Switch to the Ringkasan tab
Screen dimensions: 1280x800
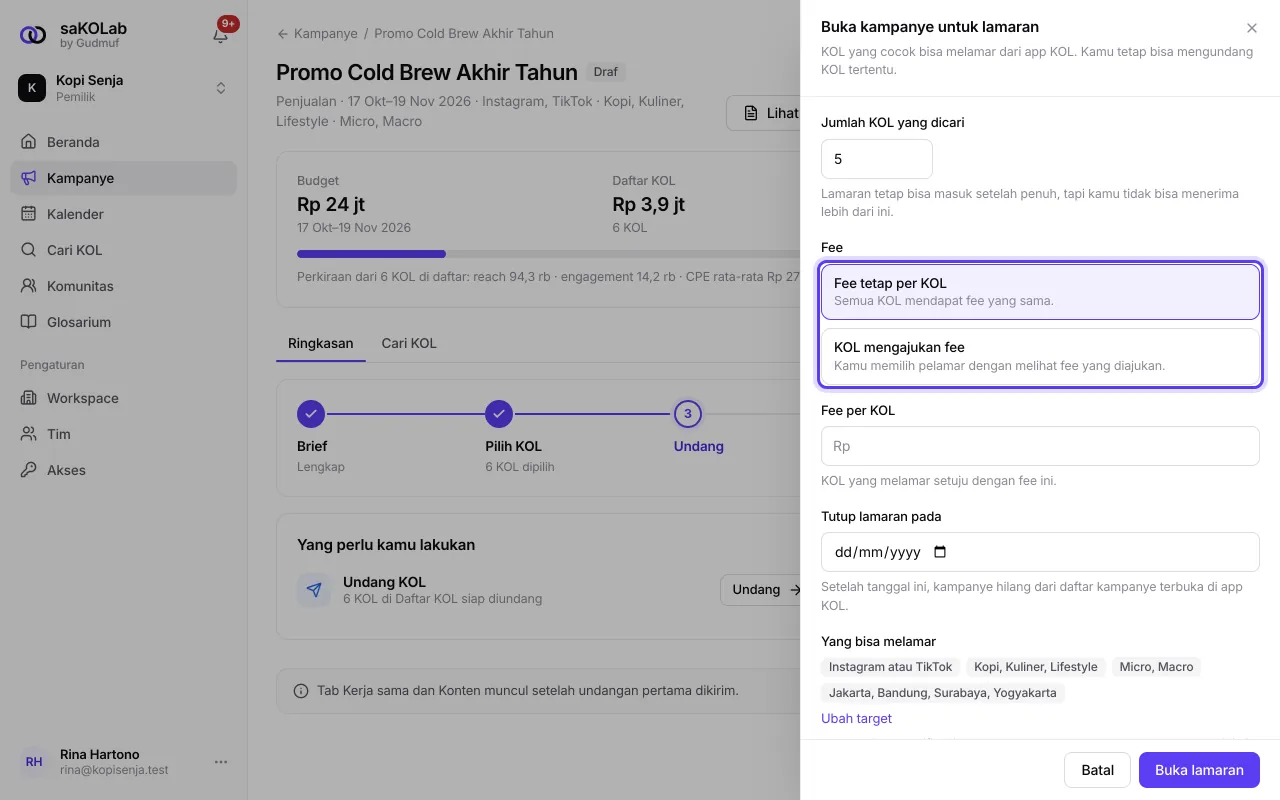click(321, 343)
